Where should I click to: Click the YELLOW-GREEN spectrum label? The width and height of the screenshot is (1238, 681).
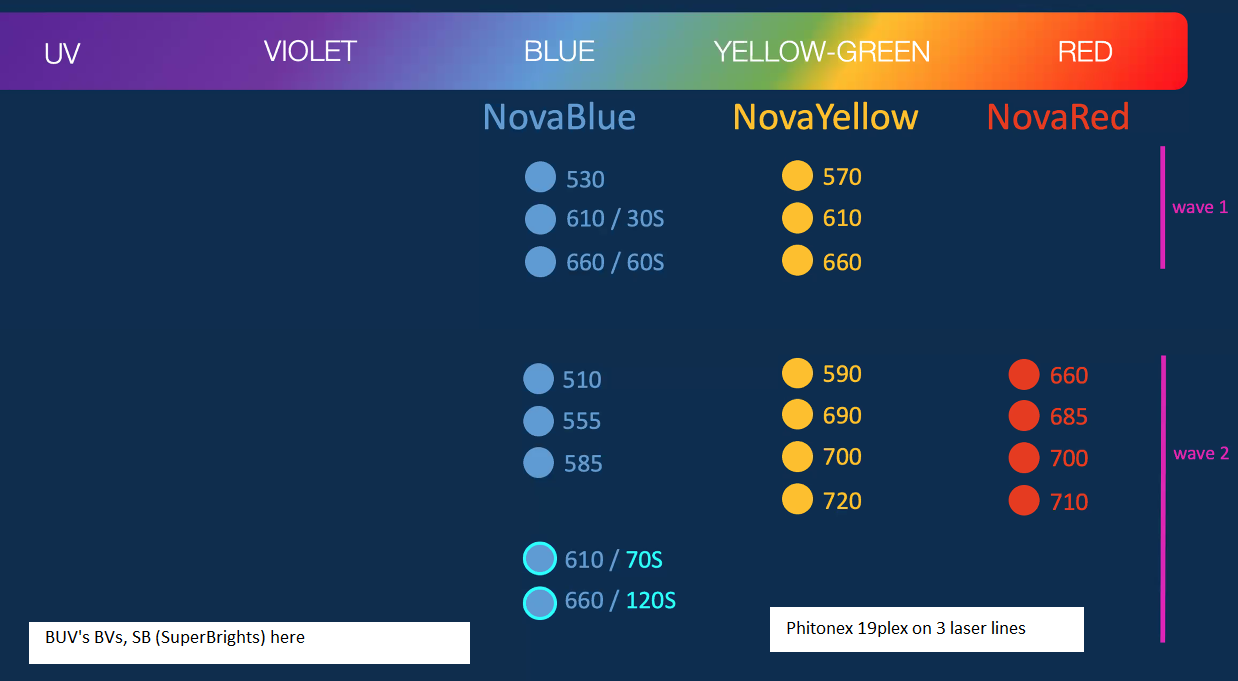[822, 51]
